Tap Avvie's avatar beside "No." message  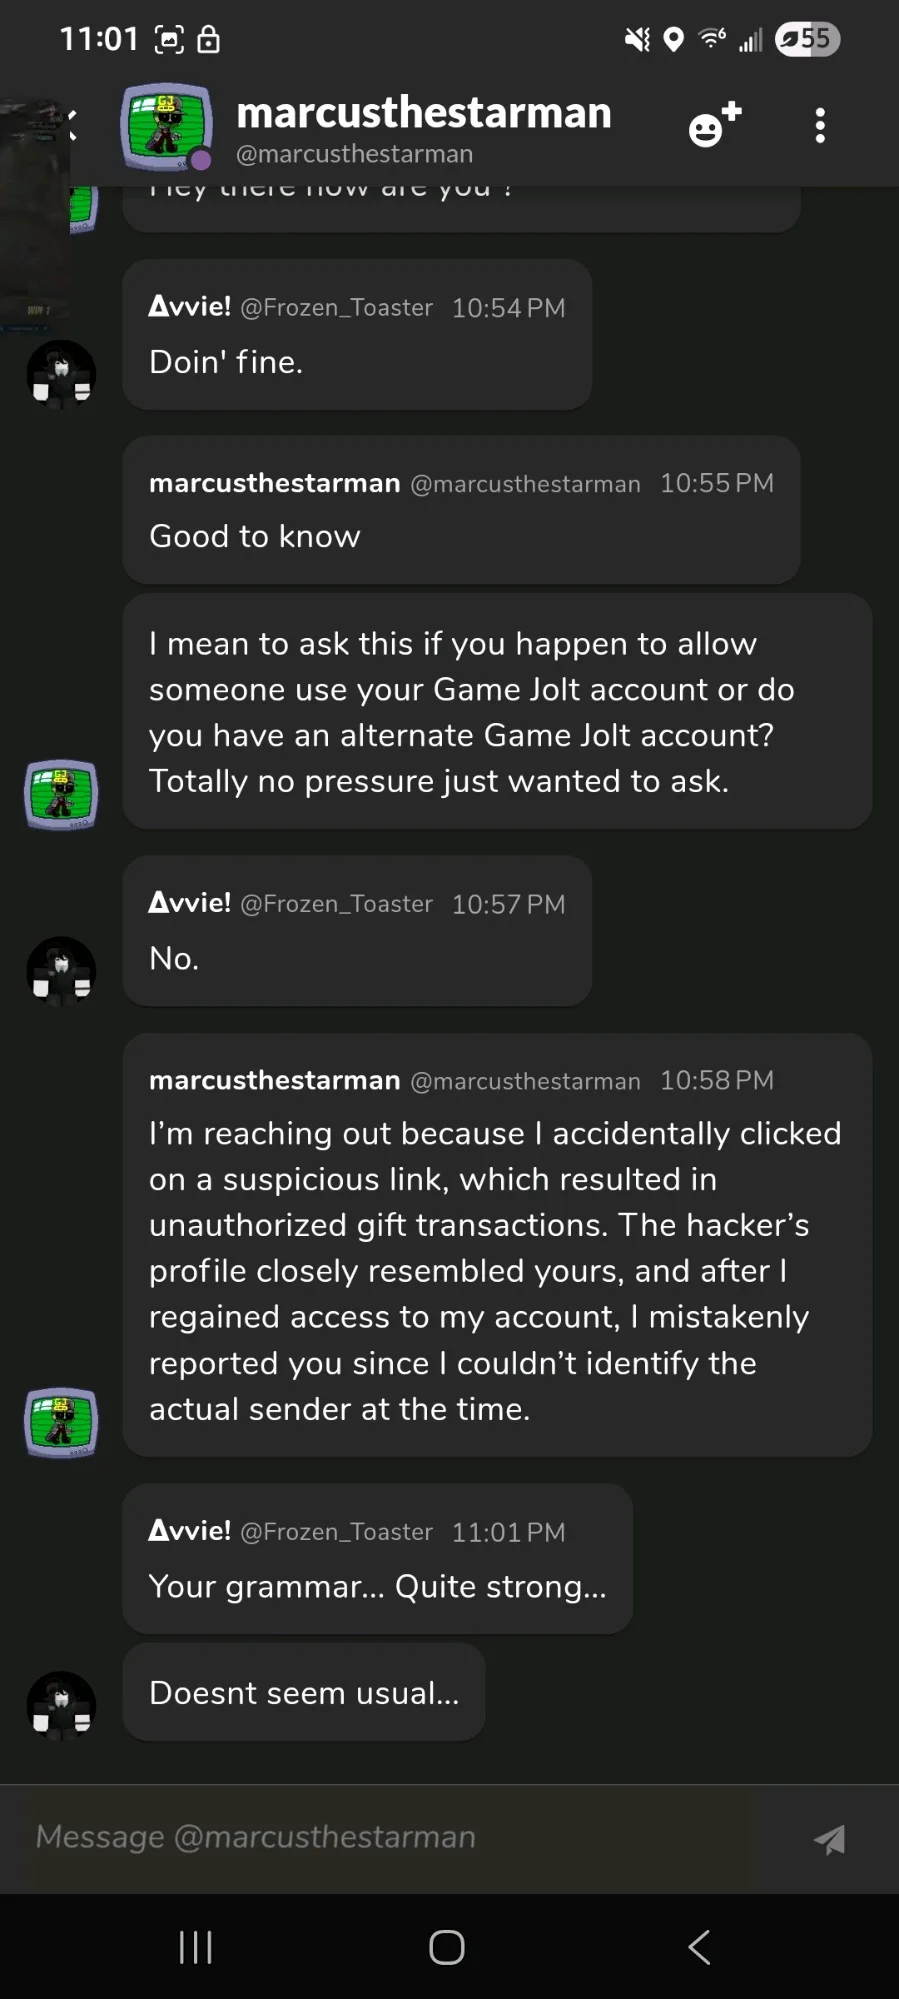61,971
